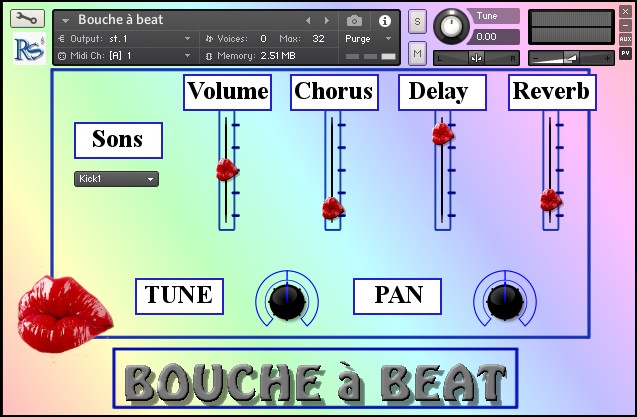Toggle the PV button
Viewport: 637px width, 417px height.
pyautogui.click(x=625, y=53)
